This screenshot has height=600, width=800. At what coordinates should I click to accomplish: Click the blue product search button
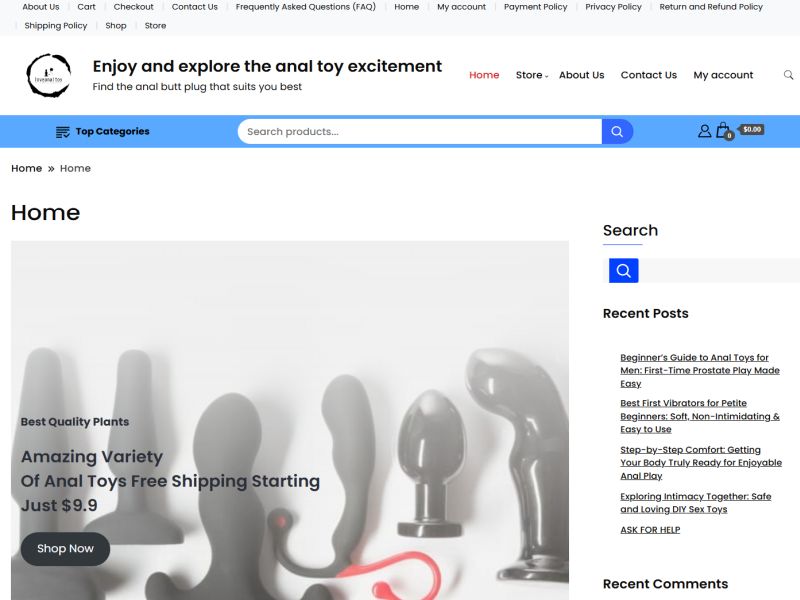pos(617,132)
